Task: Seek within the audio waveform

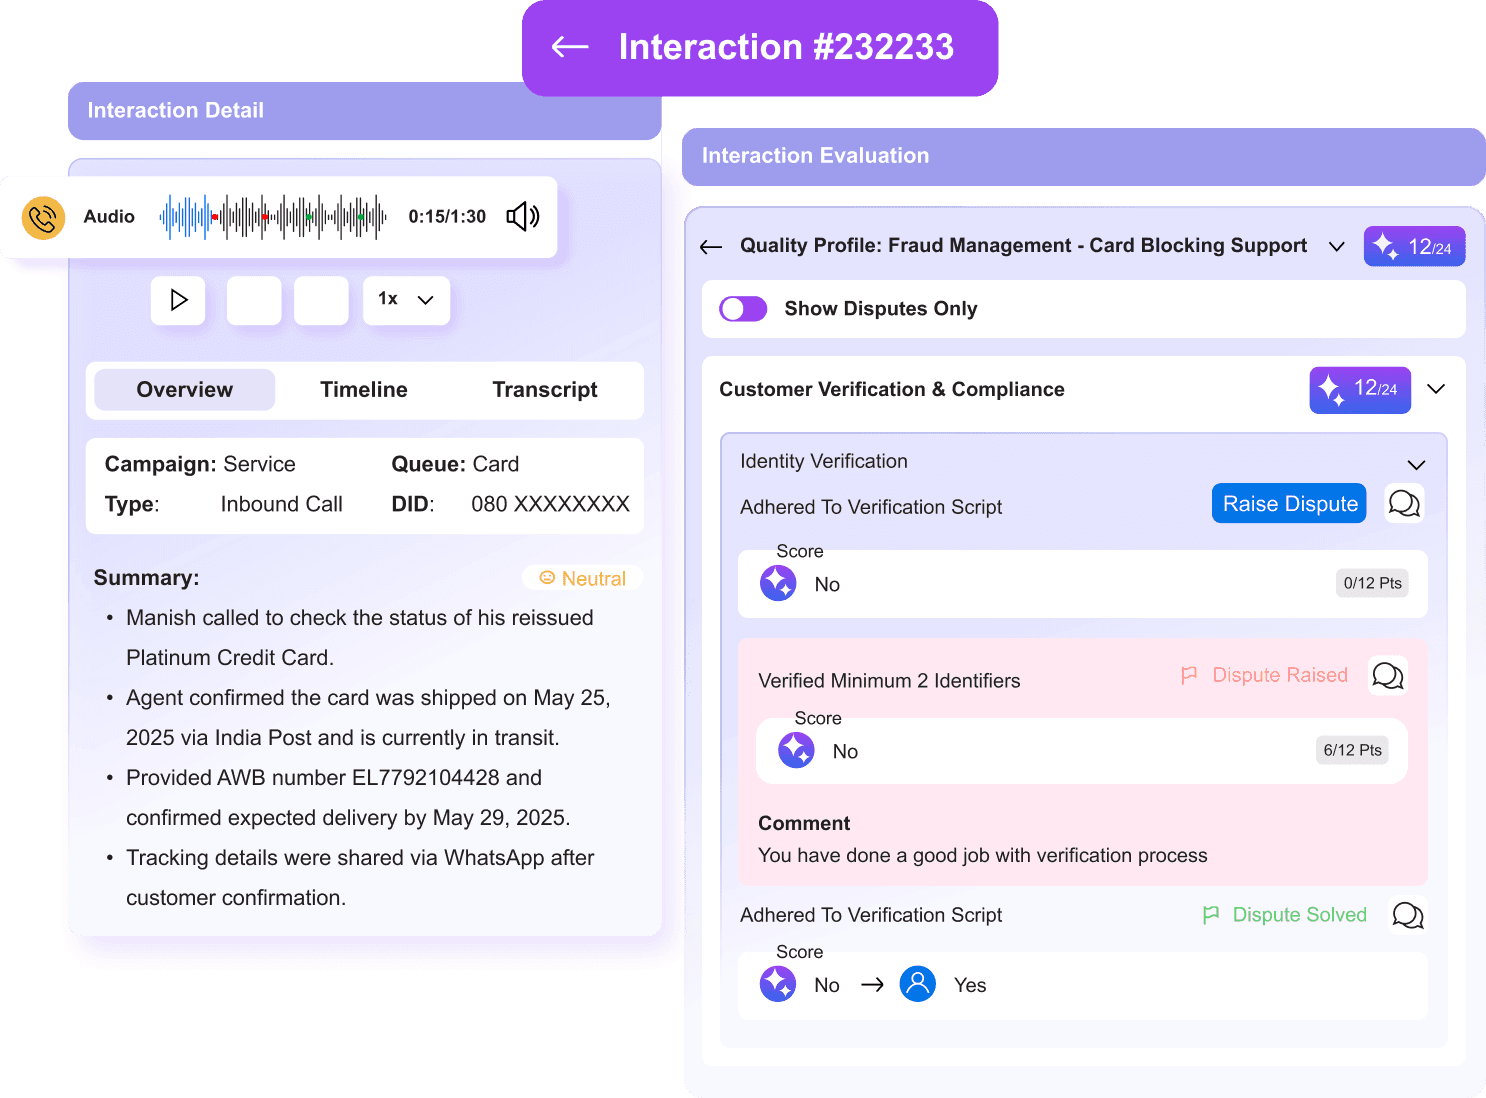Action: 273,217
